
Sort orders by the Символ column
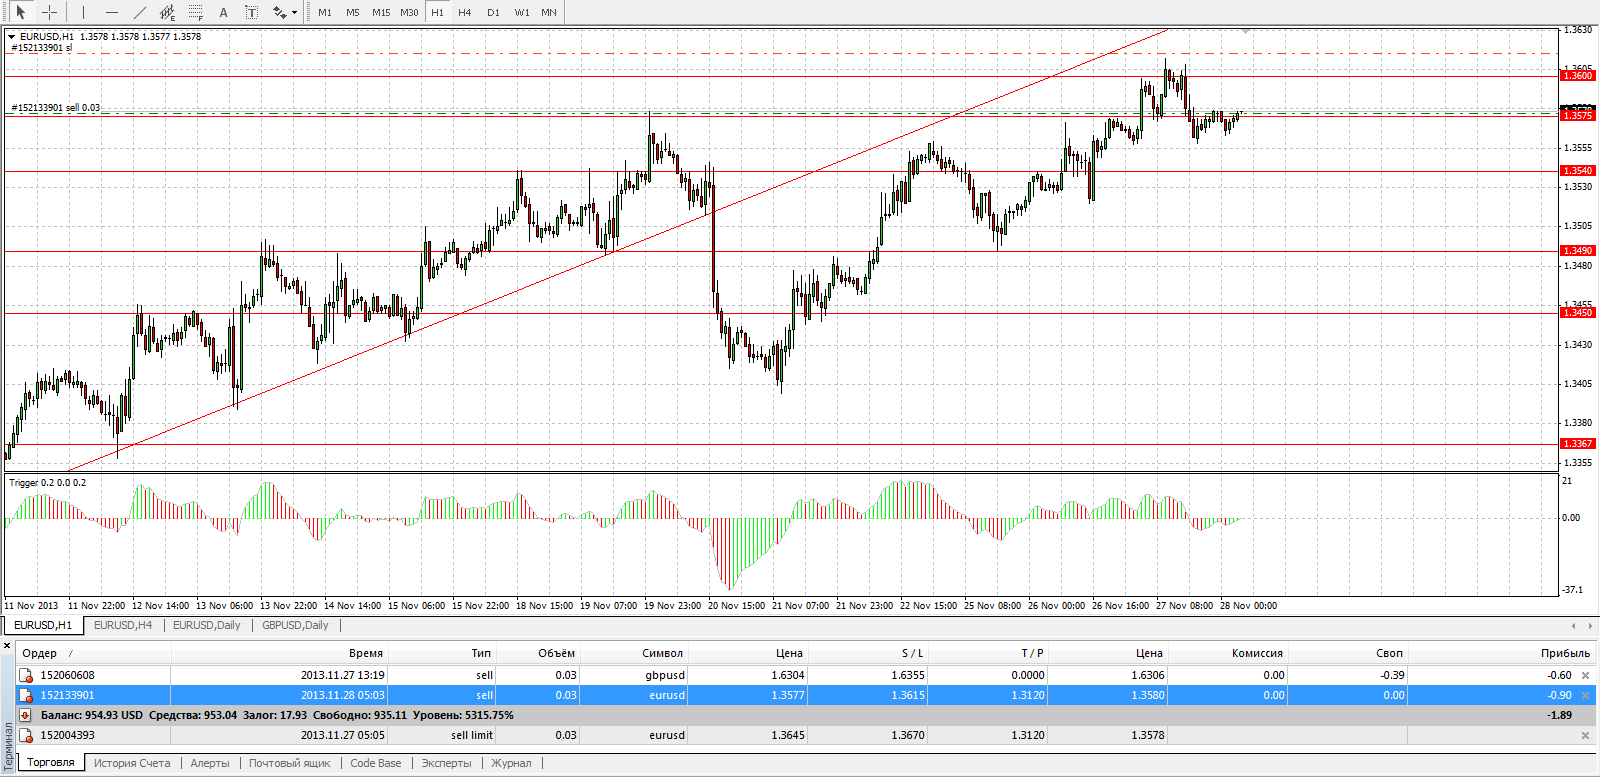(x=634, y=653)
